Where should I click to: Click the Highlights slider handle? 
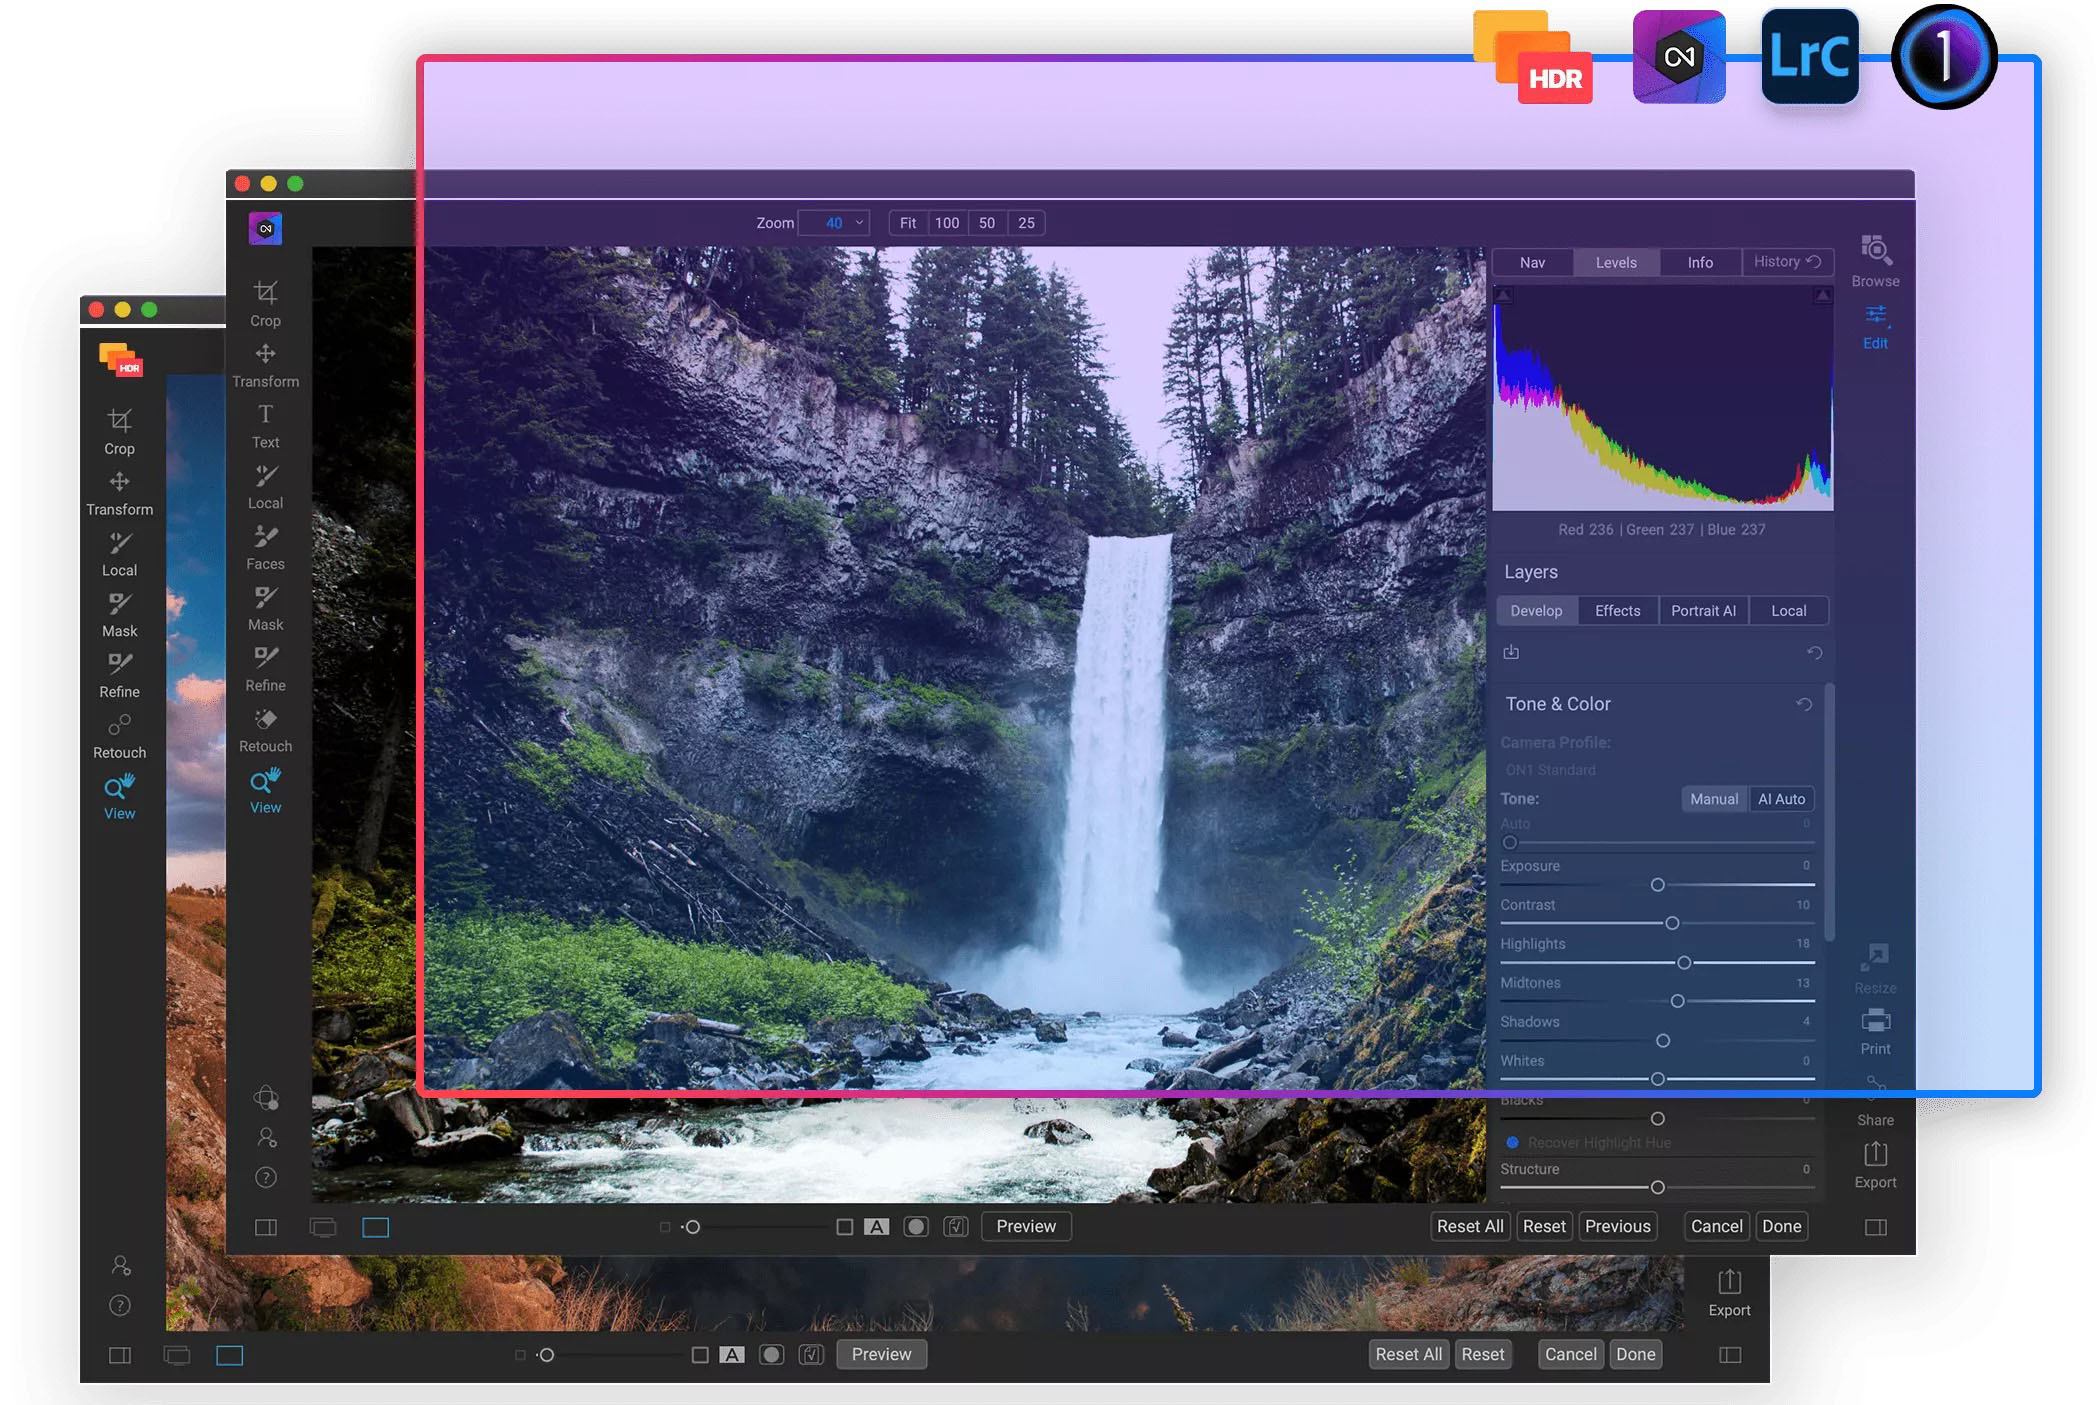pos(1684,963)
